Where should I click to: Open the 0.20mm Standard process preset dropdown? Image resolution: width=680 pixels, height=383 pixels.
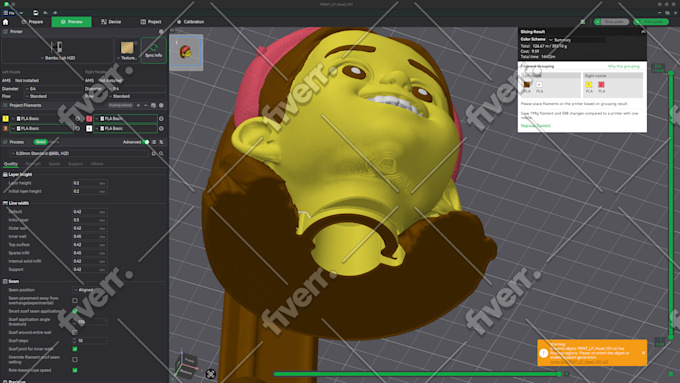(79, 154)
